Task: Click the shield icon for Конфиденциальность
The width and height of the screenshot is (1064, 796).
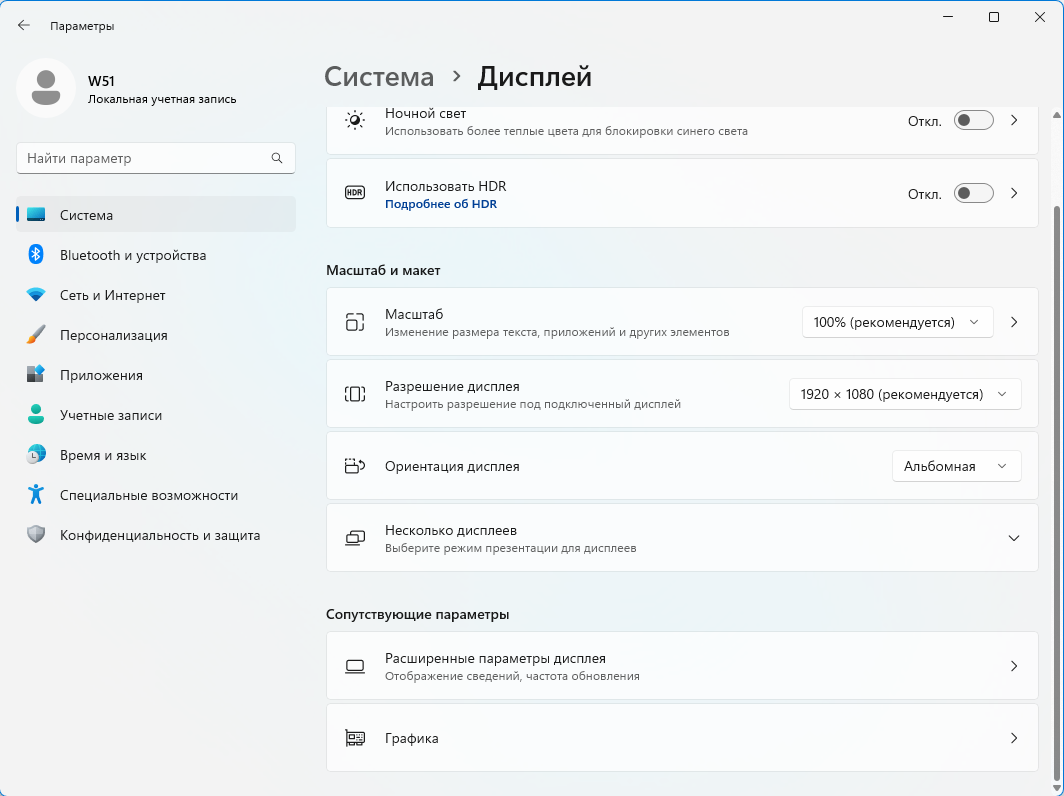Action: coord(36,534)
